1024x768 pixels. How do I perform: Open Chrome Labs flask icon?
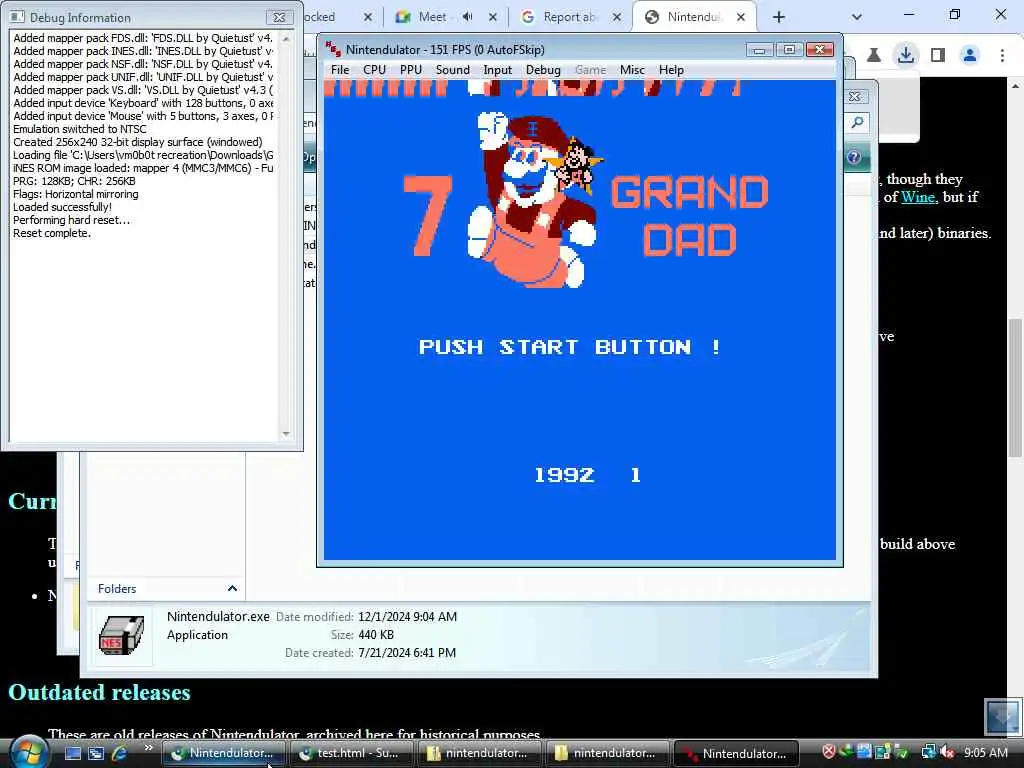(874, 56)
